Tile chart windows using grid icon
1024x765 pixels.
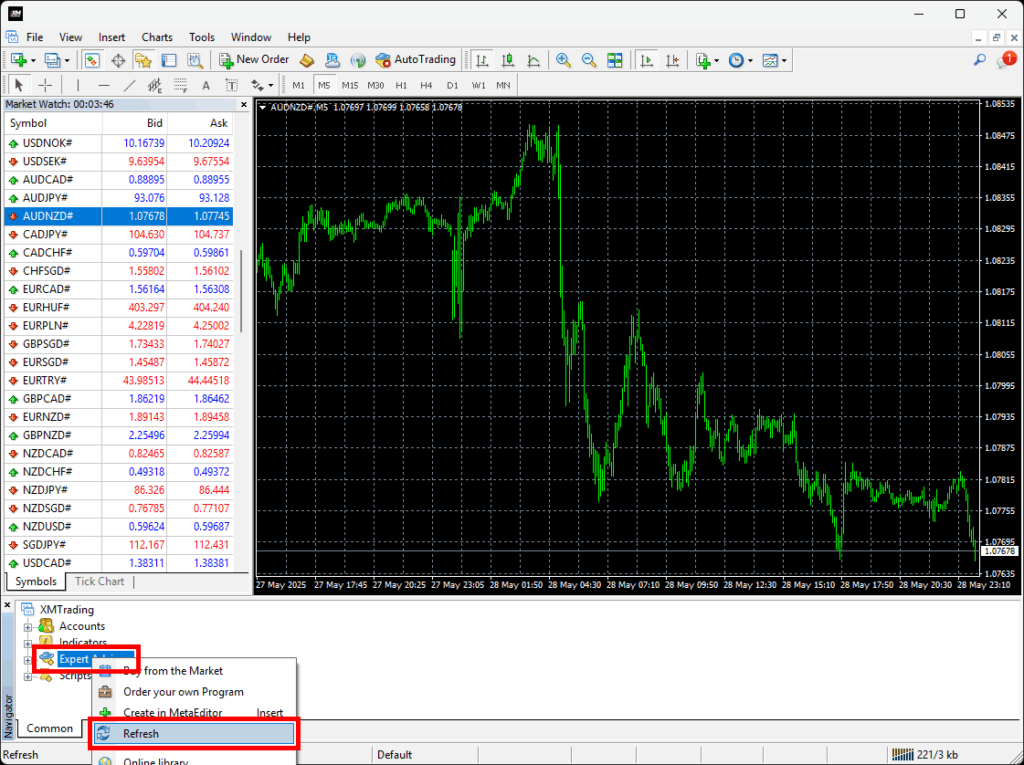pos(615,60)
